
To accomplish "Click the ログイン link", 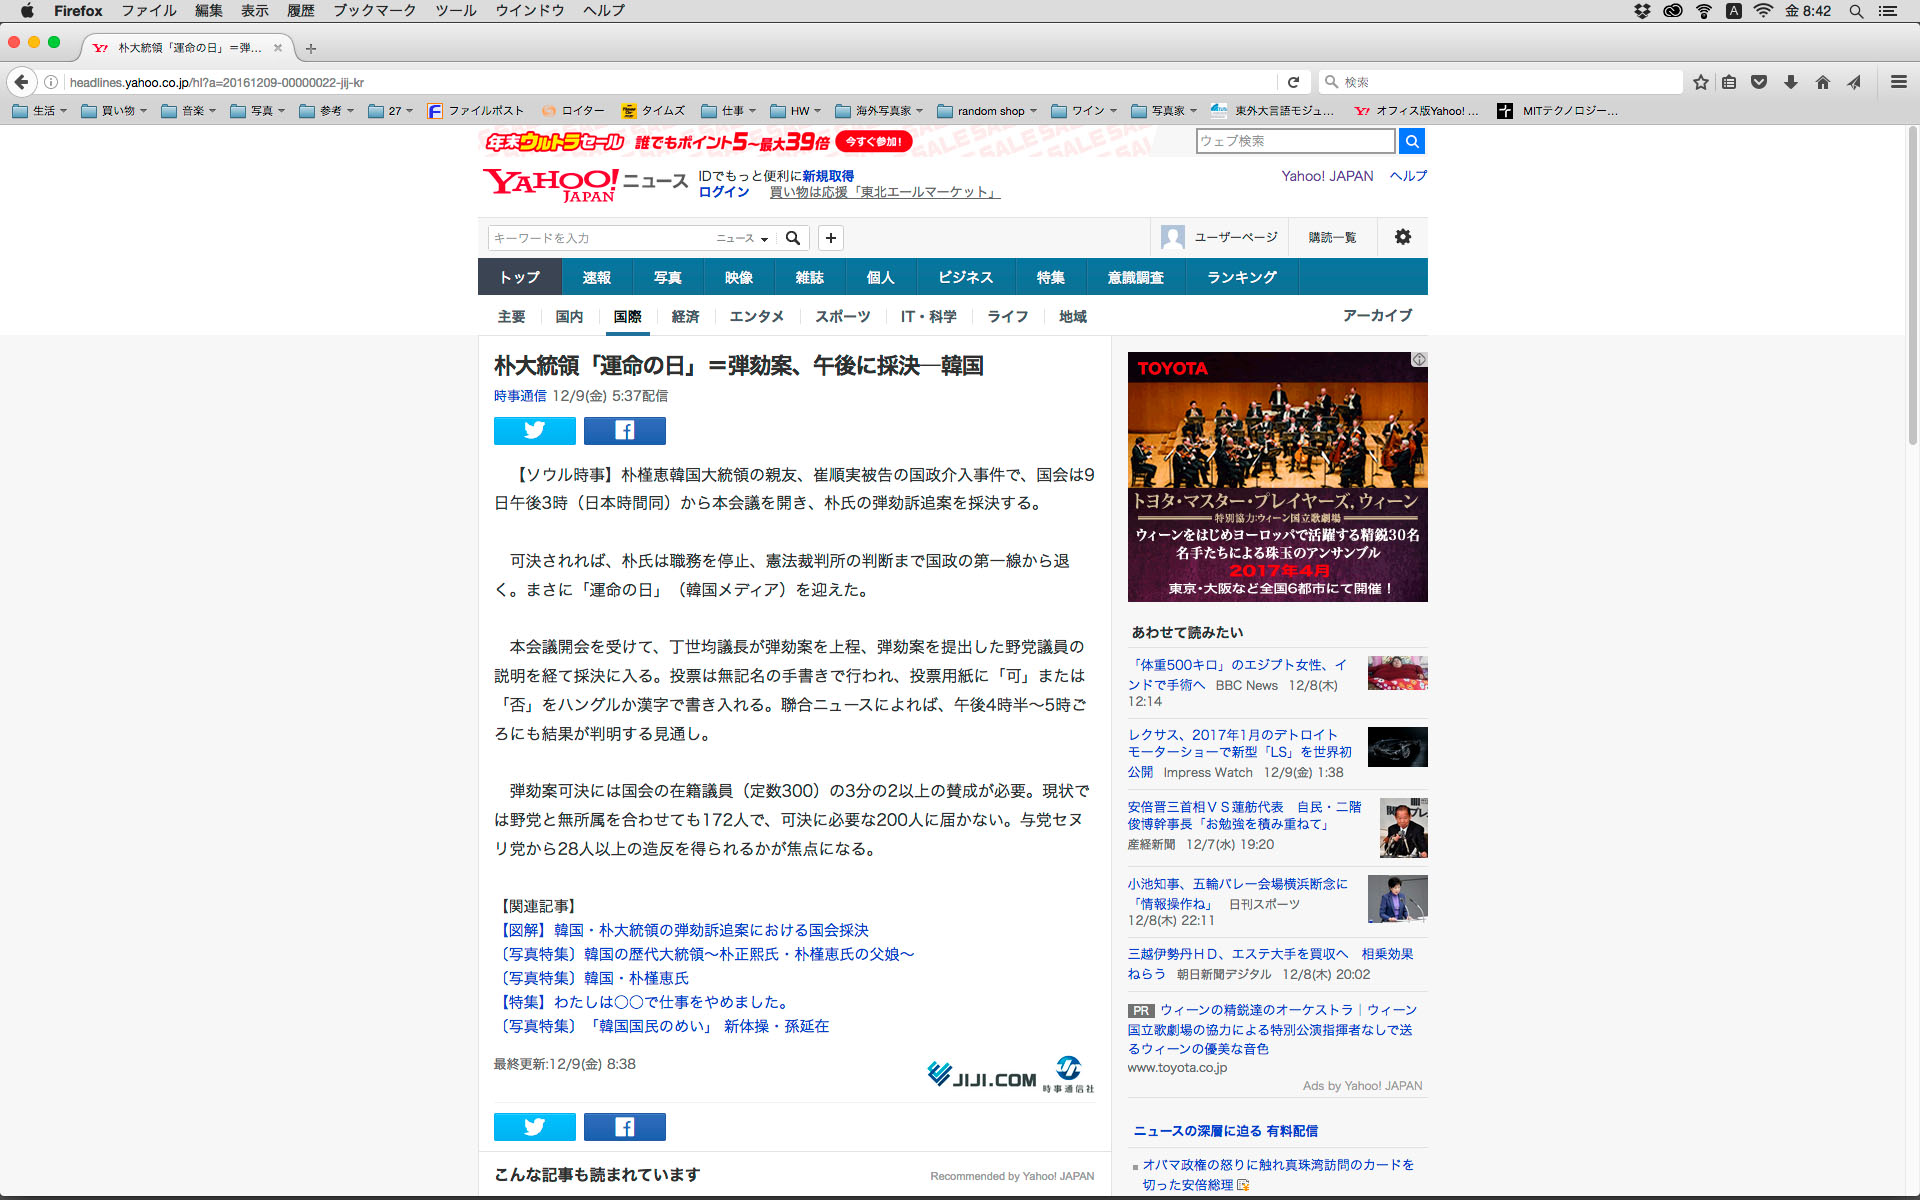I will click(x=723, y=192).
